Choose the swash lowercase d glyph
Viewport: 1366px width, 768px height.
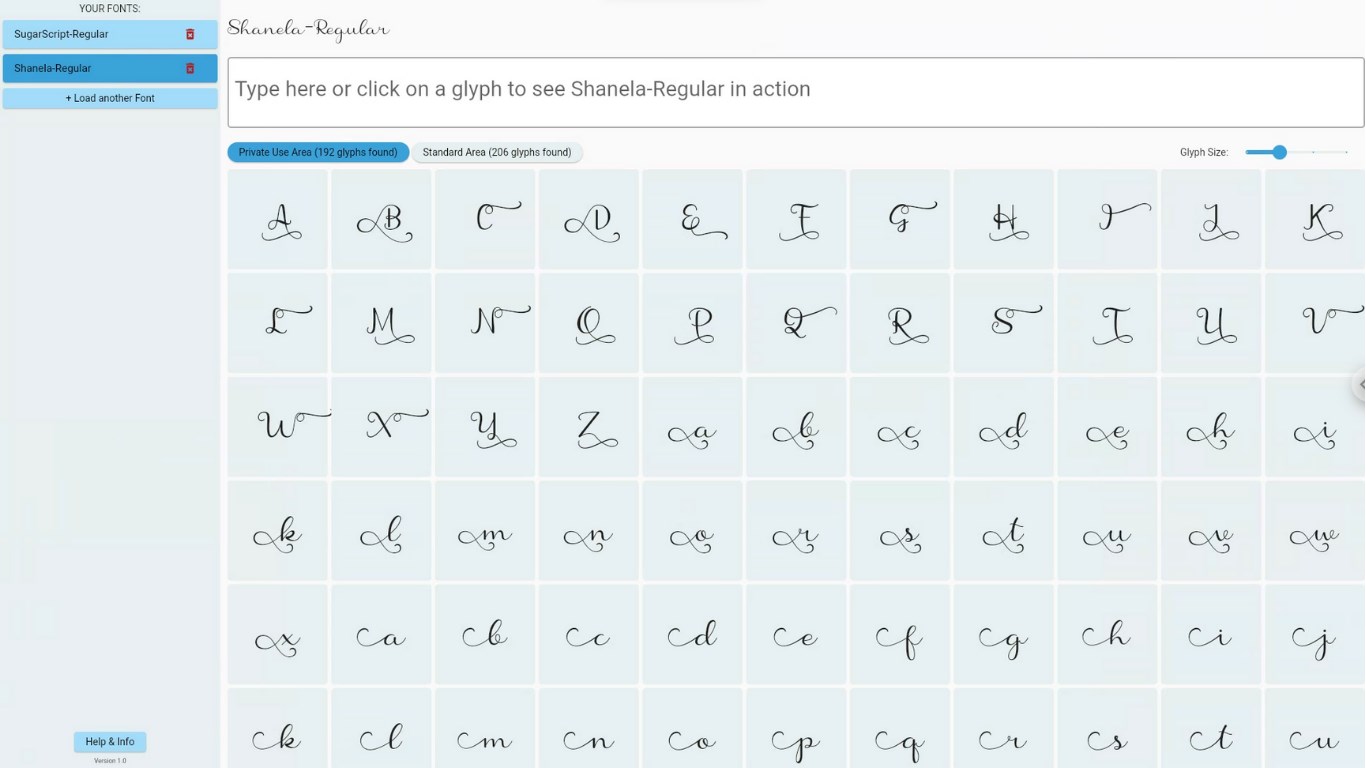click(x=1003, y=427)
